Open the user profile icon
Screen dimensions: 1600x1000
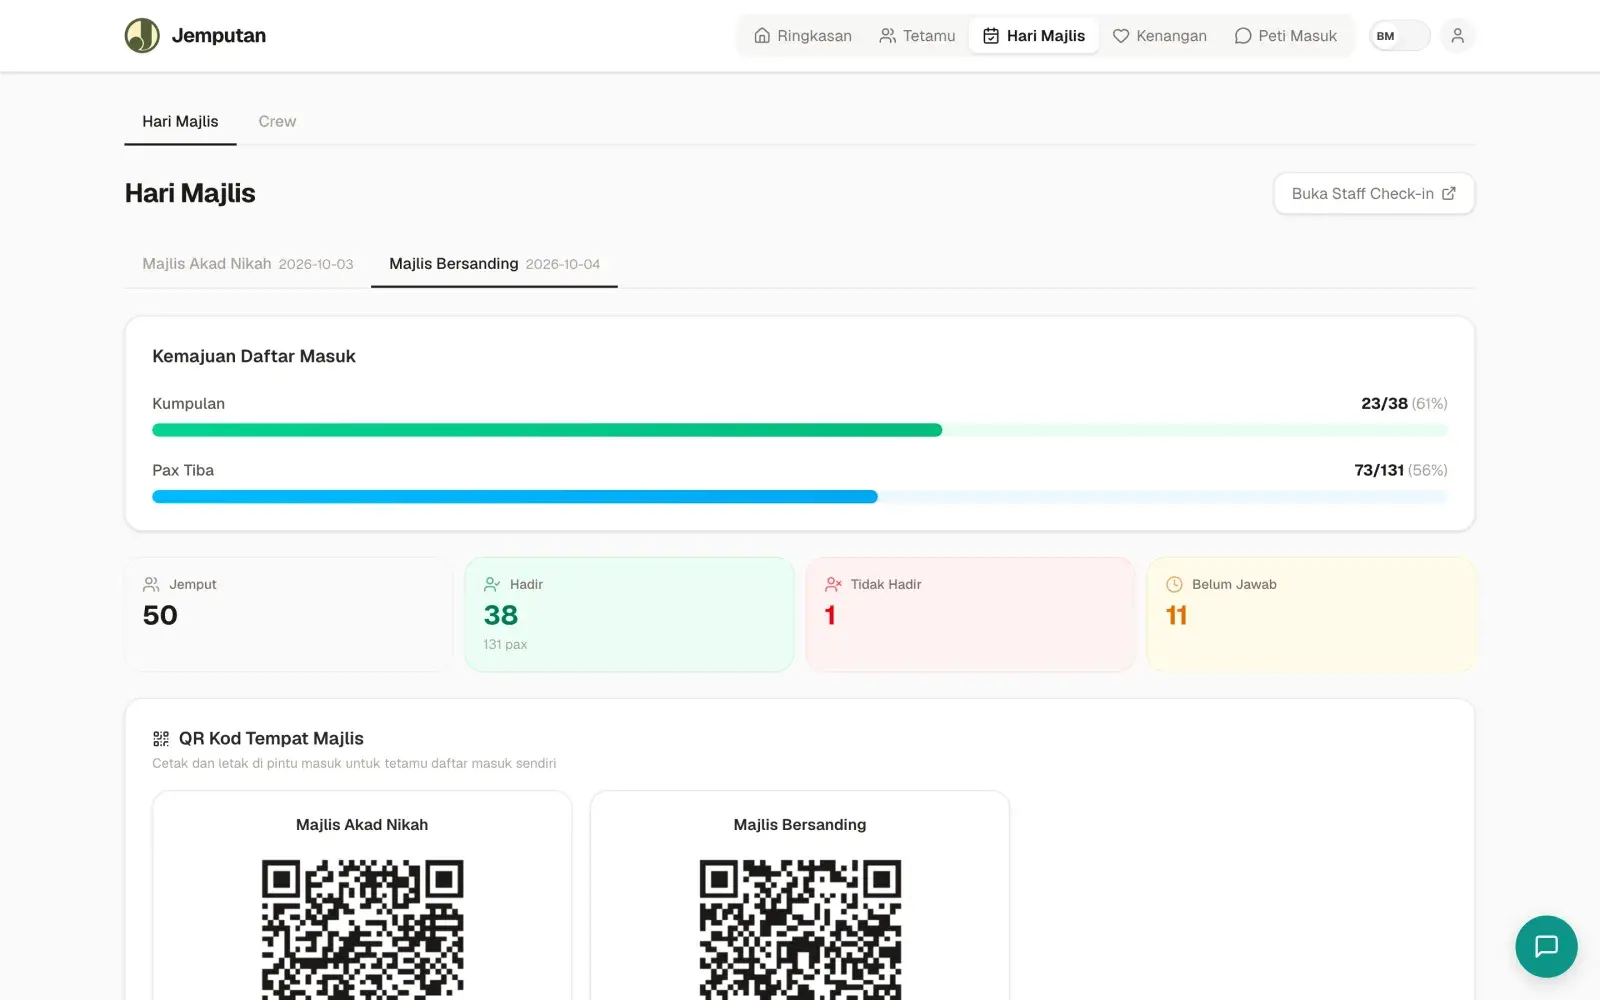(x=1457, y=36)
